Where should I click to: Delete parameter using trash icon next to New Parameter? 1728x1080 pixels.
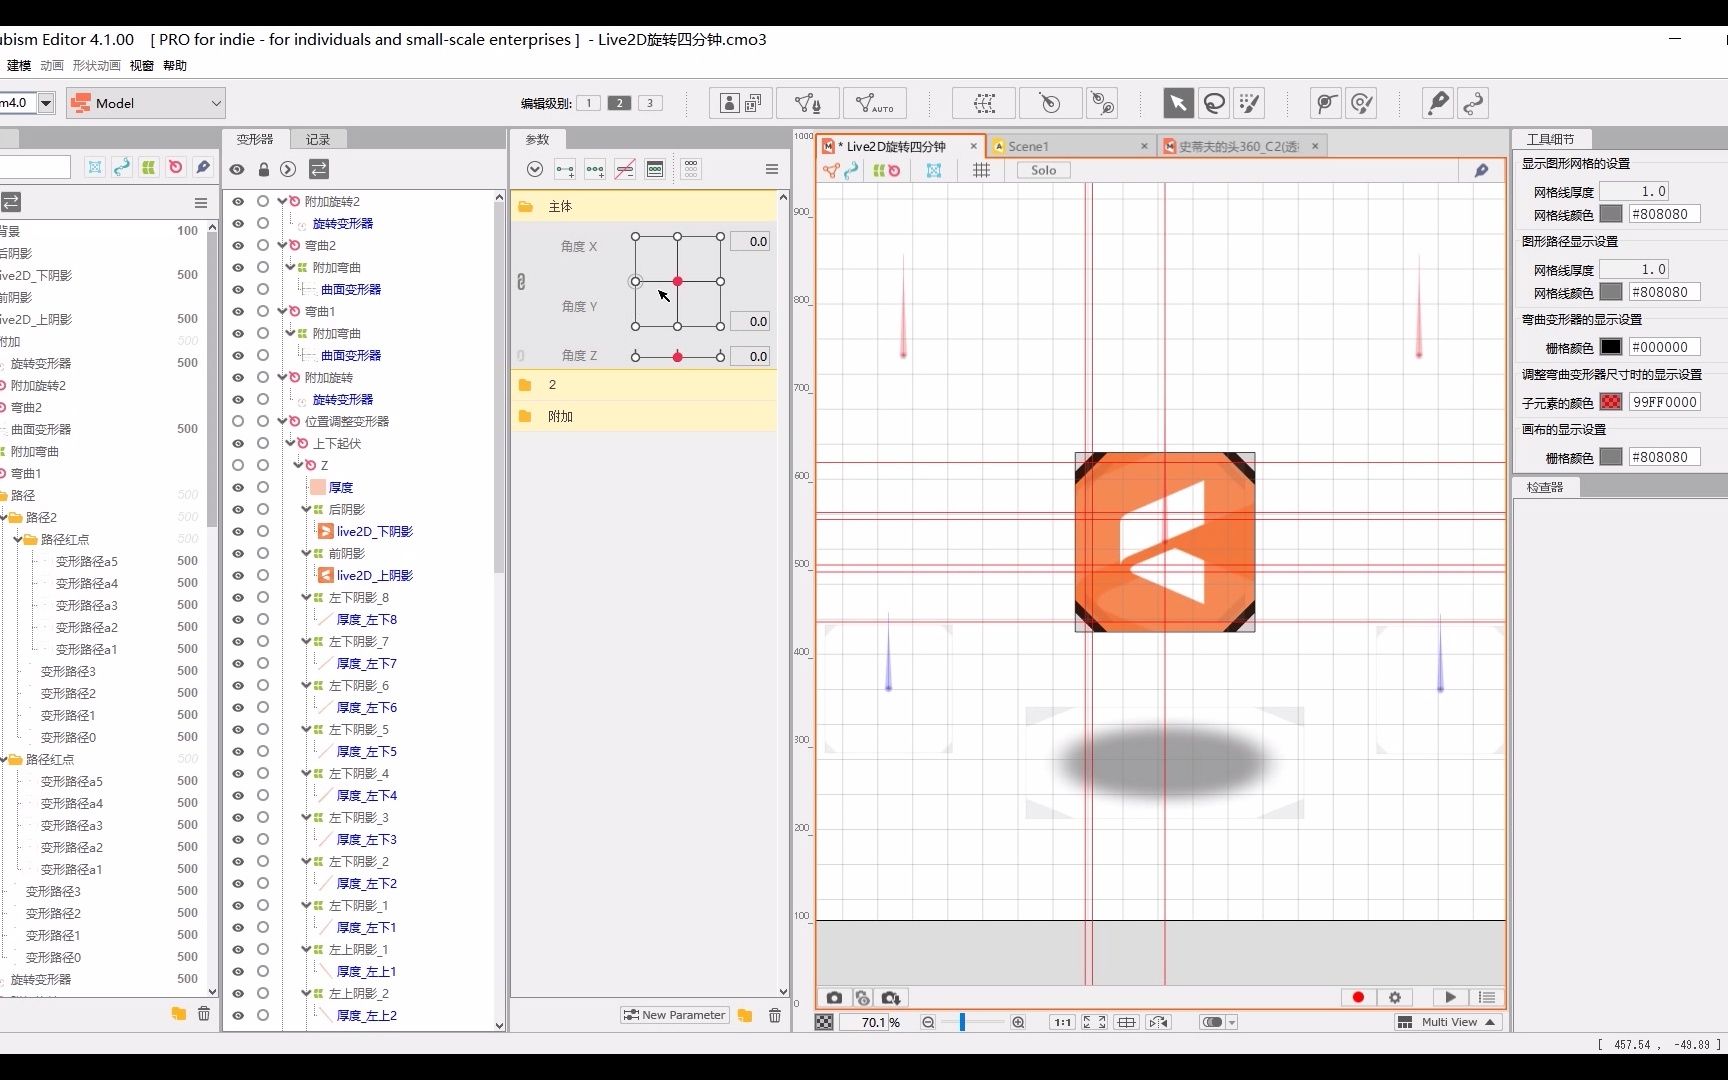775,1015
